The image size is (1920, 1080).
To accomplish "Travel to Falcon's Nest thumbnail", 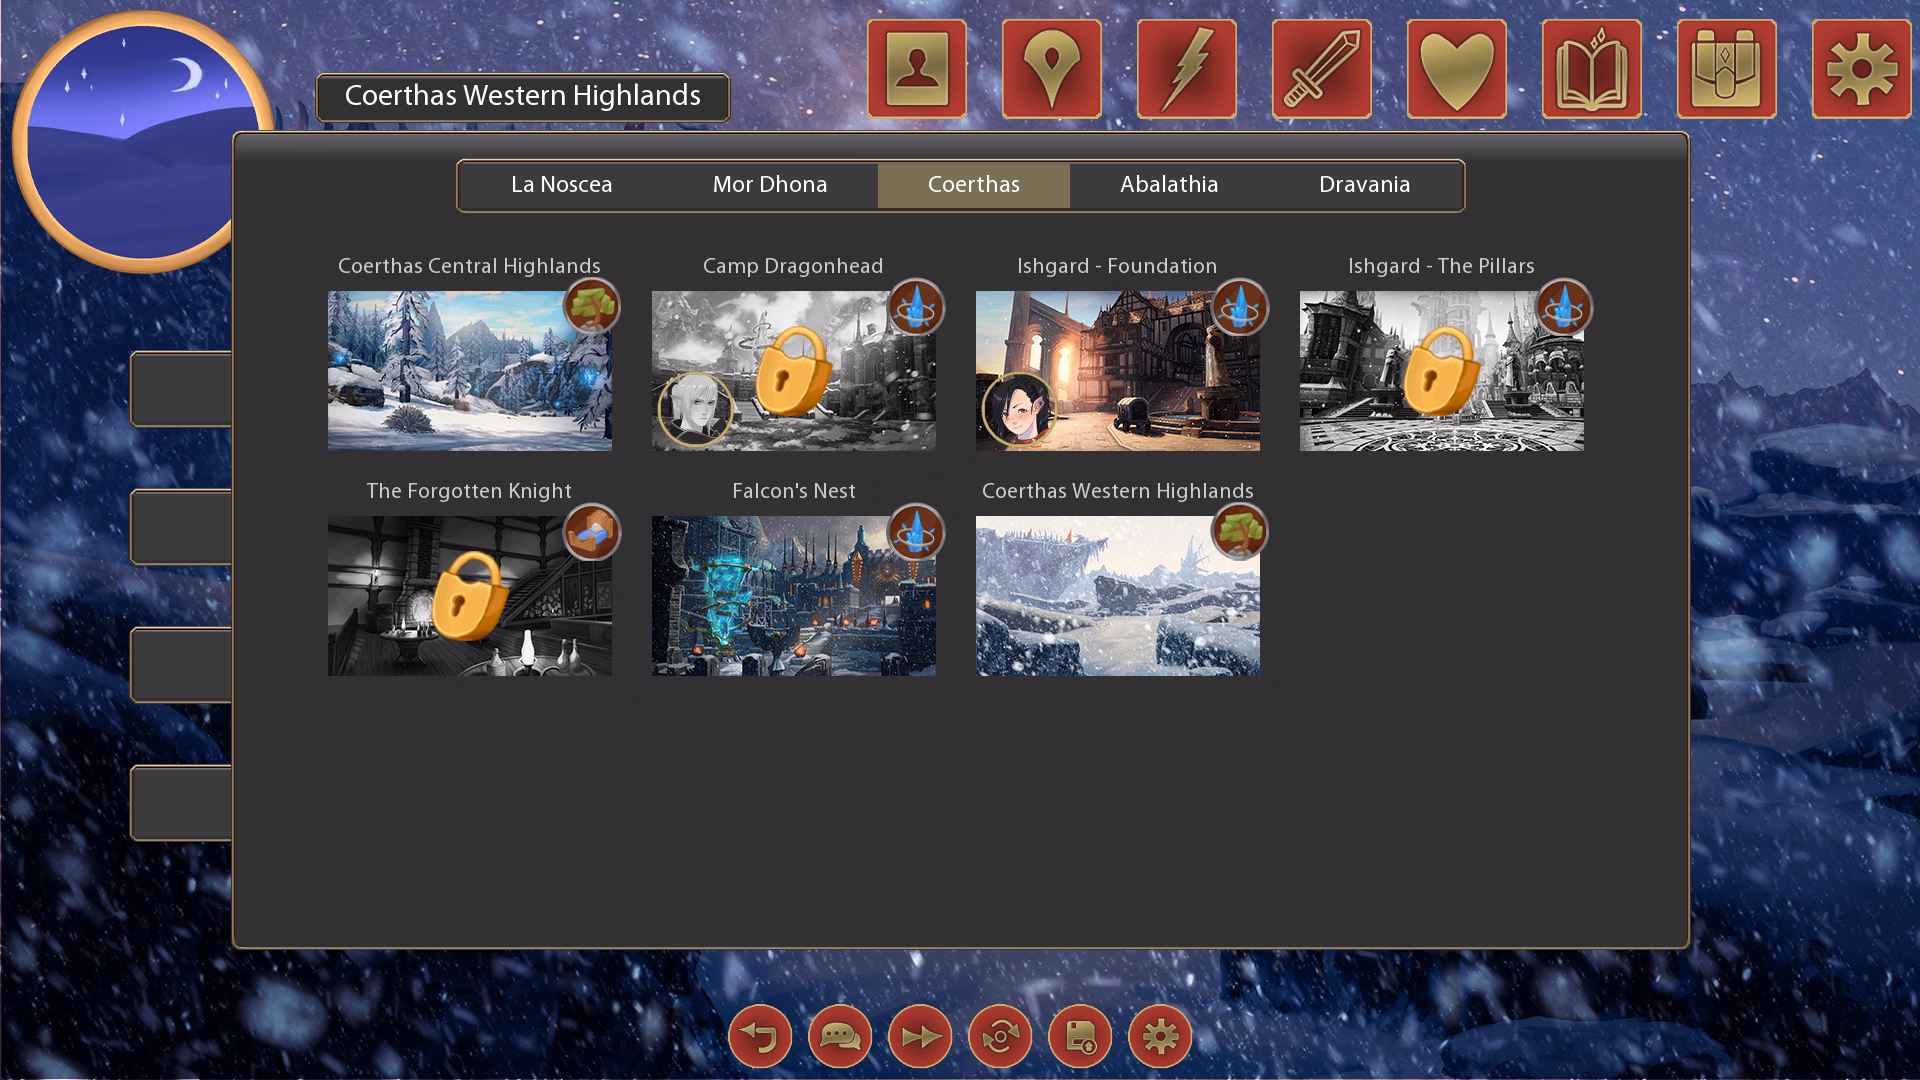I will click(x=793, y=596).
